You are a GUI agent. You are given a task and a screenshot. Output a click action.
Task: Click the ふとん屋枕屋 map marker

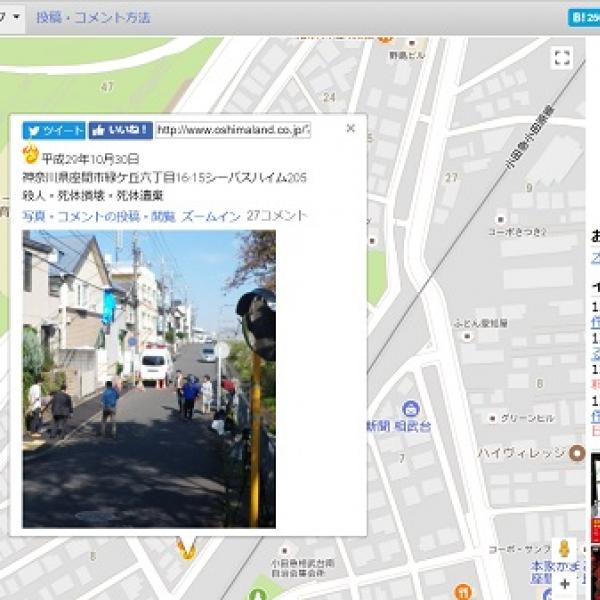[467, 337]
